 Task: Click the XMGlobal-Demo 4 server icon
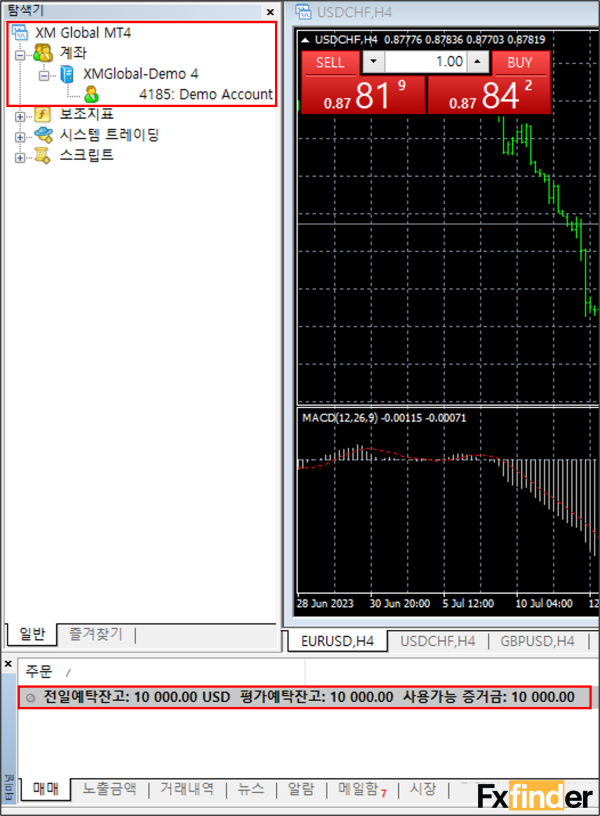point(67,74)
